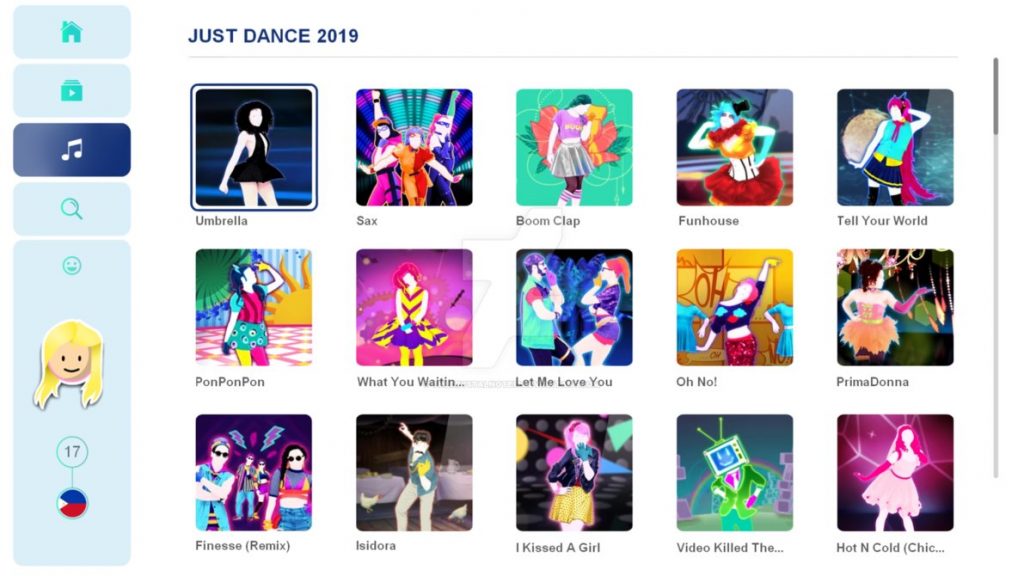
Task: Click the Let Me Love You title
Action: click(x=564, y=382)
